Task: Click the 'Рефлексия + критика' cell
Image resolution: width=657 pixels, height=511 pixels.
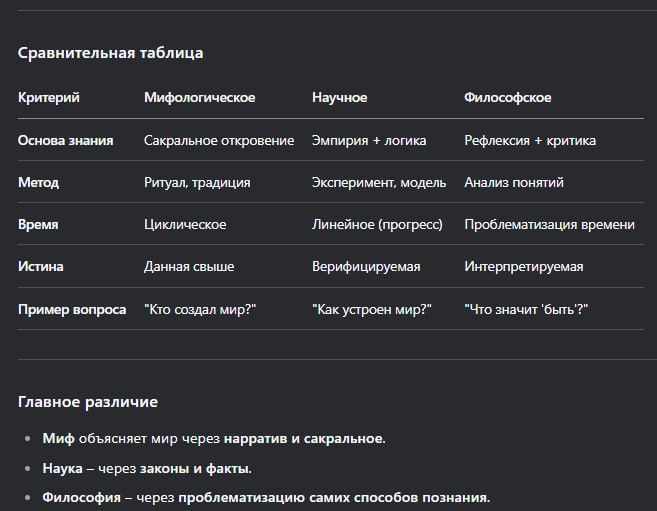Action: tap(530, 140)
